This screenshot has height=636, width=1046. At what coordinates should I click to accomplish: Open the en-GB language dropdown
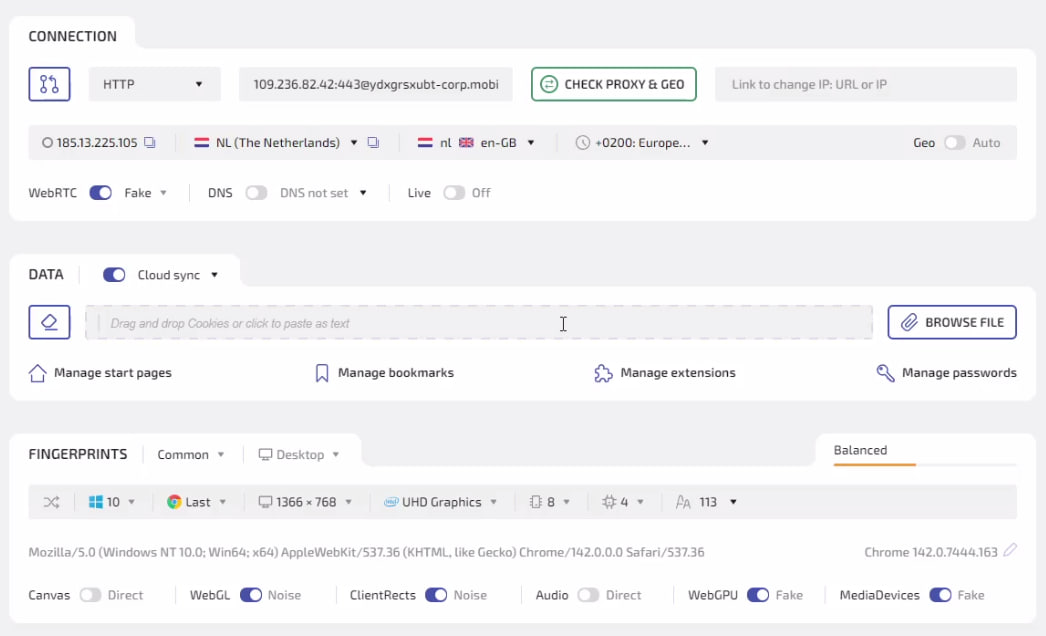531,142
